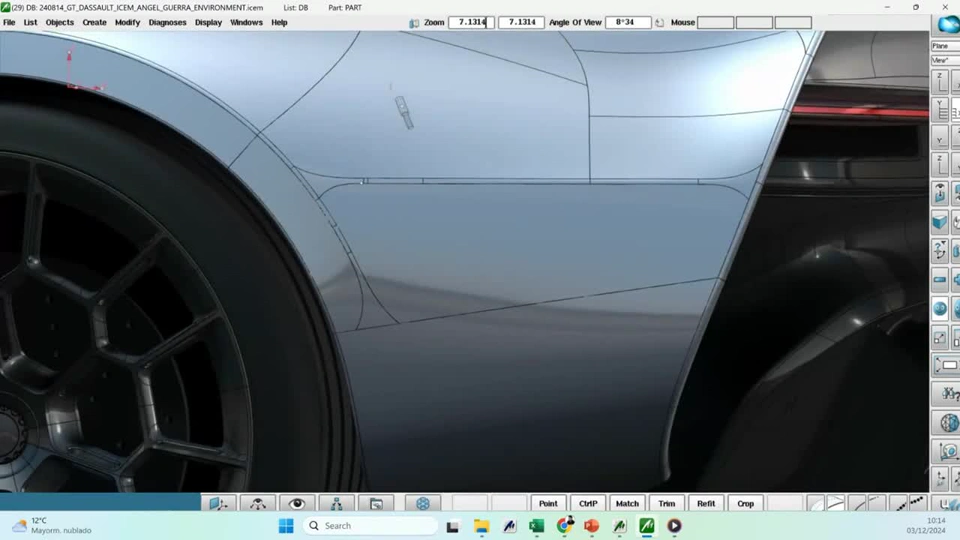Click the Y axis with lines icon
Image resolution: width=960 pixels, height=540 pixels.
[x=940, y=109]
